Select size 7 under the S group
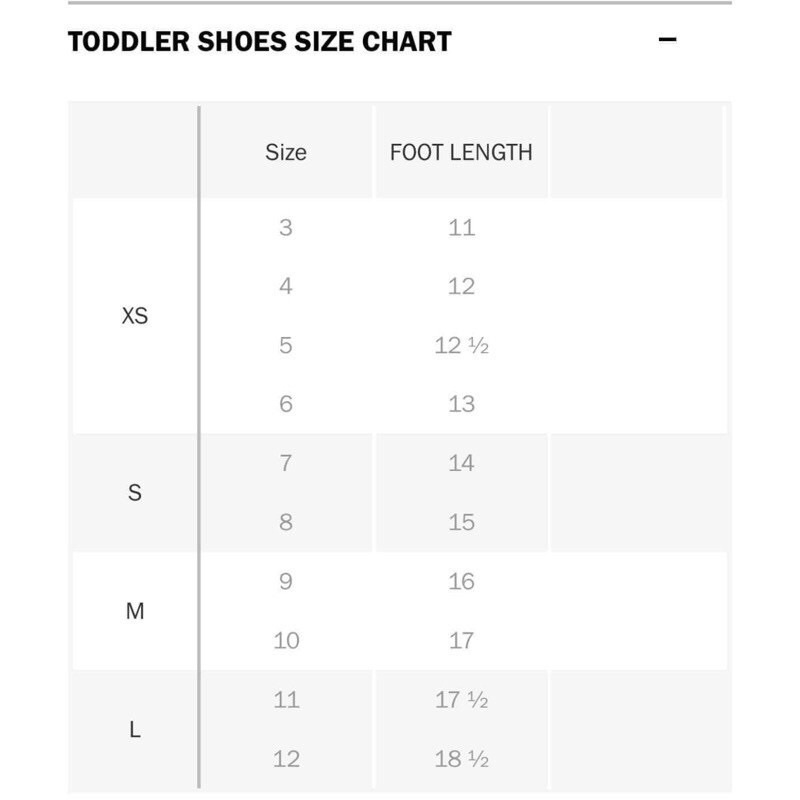This screenshot has height=800, width=800. click(x=285, y=464)
